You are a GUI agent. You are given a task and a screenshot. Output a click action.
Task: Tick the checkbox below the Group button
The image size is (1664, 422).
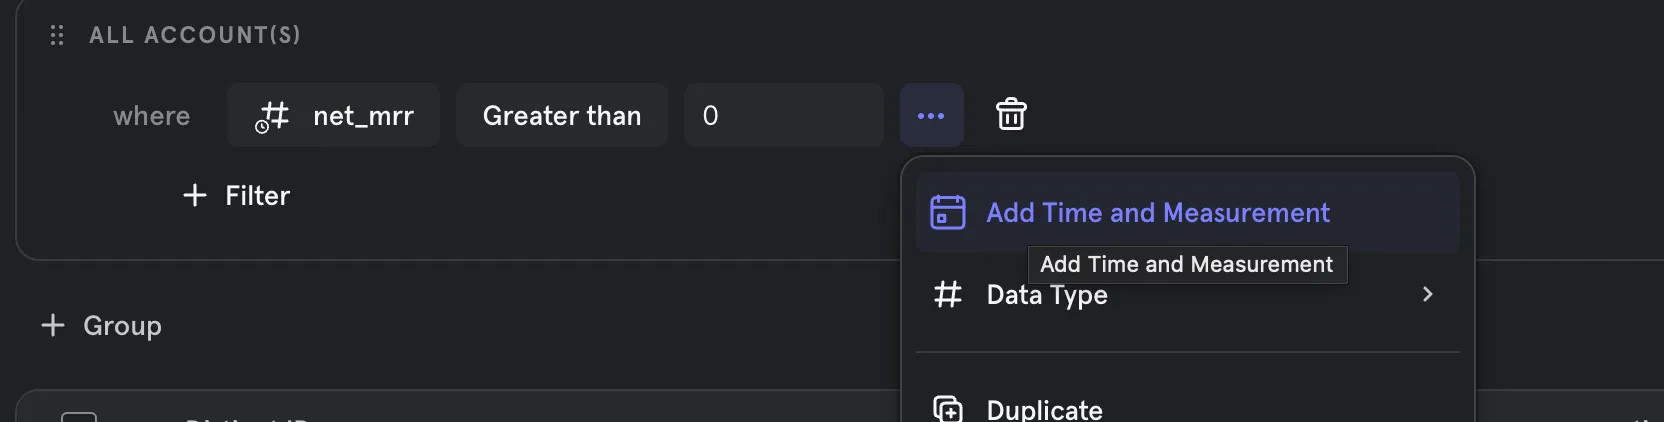pyautogui.click(x=79, y=417)
